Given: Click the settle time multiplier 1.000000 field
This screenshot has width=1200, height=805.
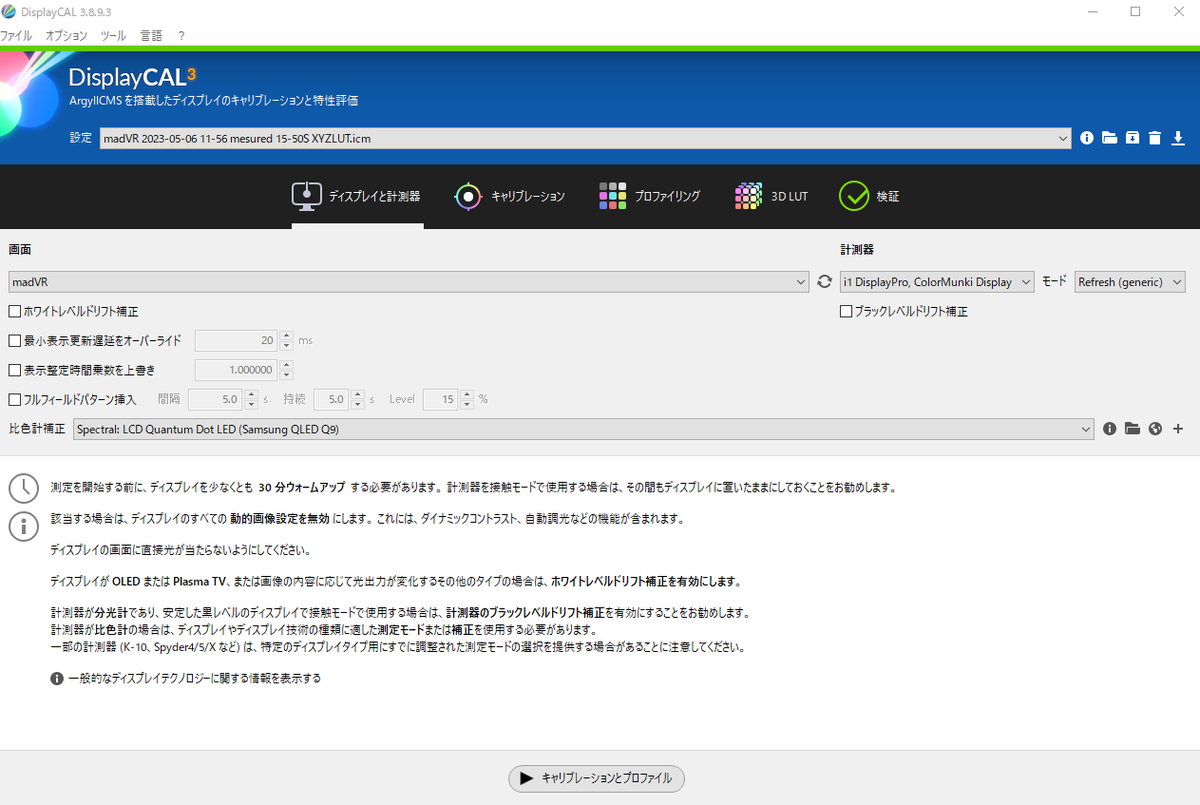Looking at the screenshot, I should 237,370.
